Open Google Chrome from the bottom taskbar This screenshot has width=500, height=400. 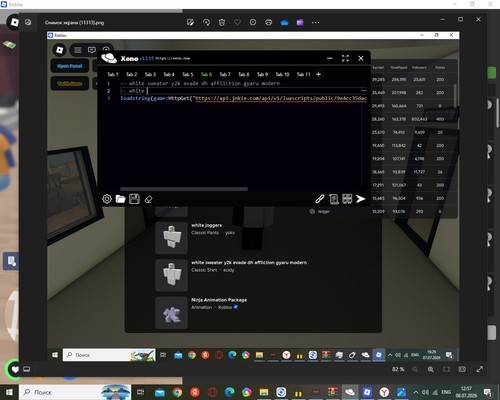pos(177,392)
